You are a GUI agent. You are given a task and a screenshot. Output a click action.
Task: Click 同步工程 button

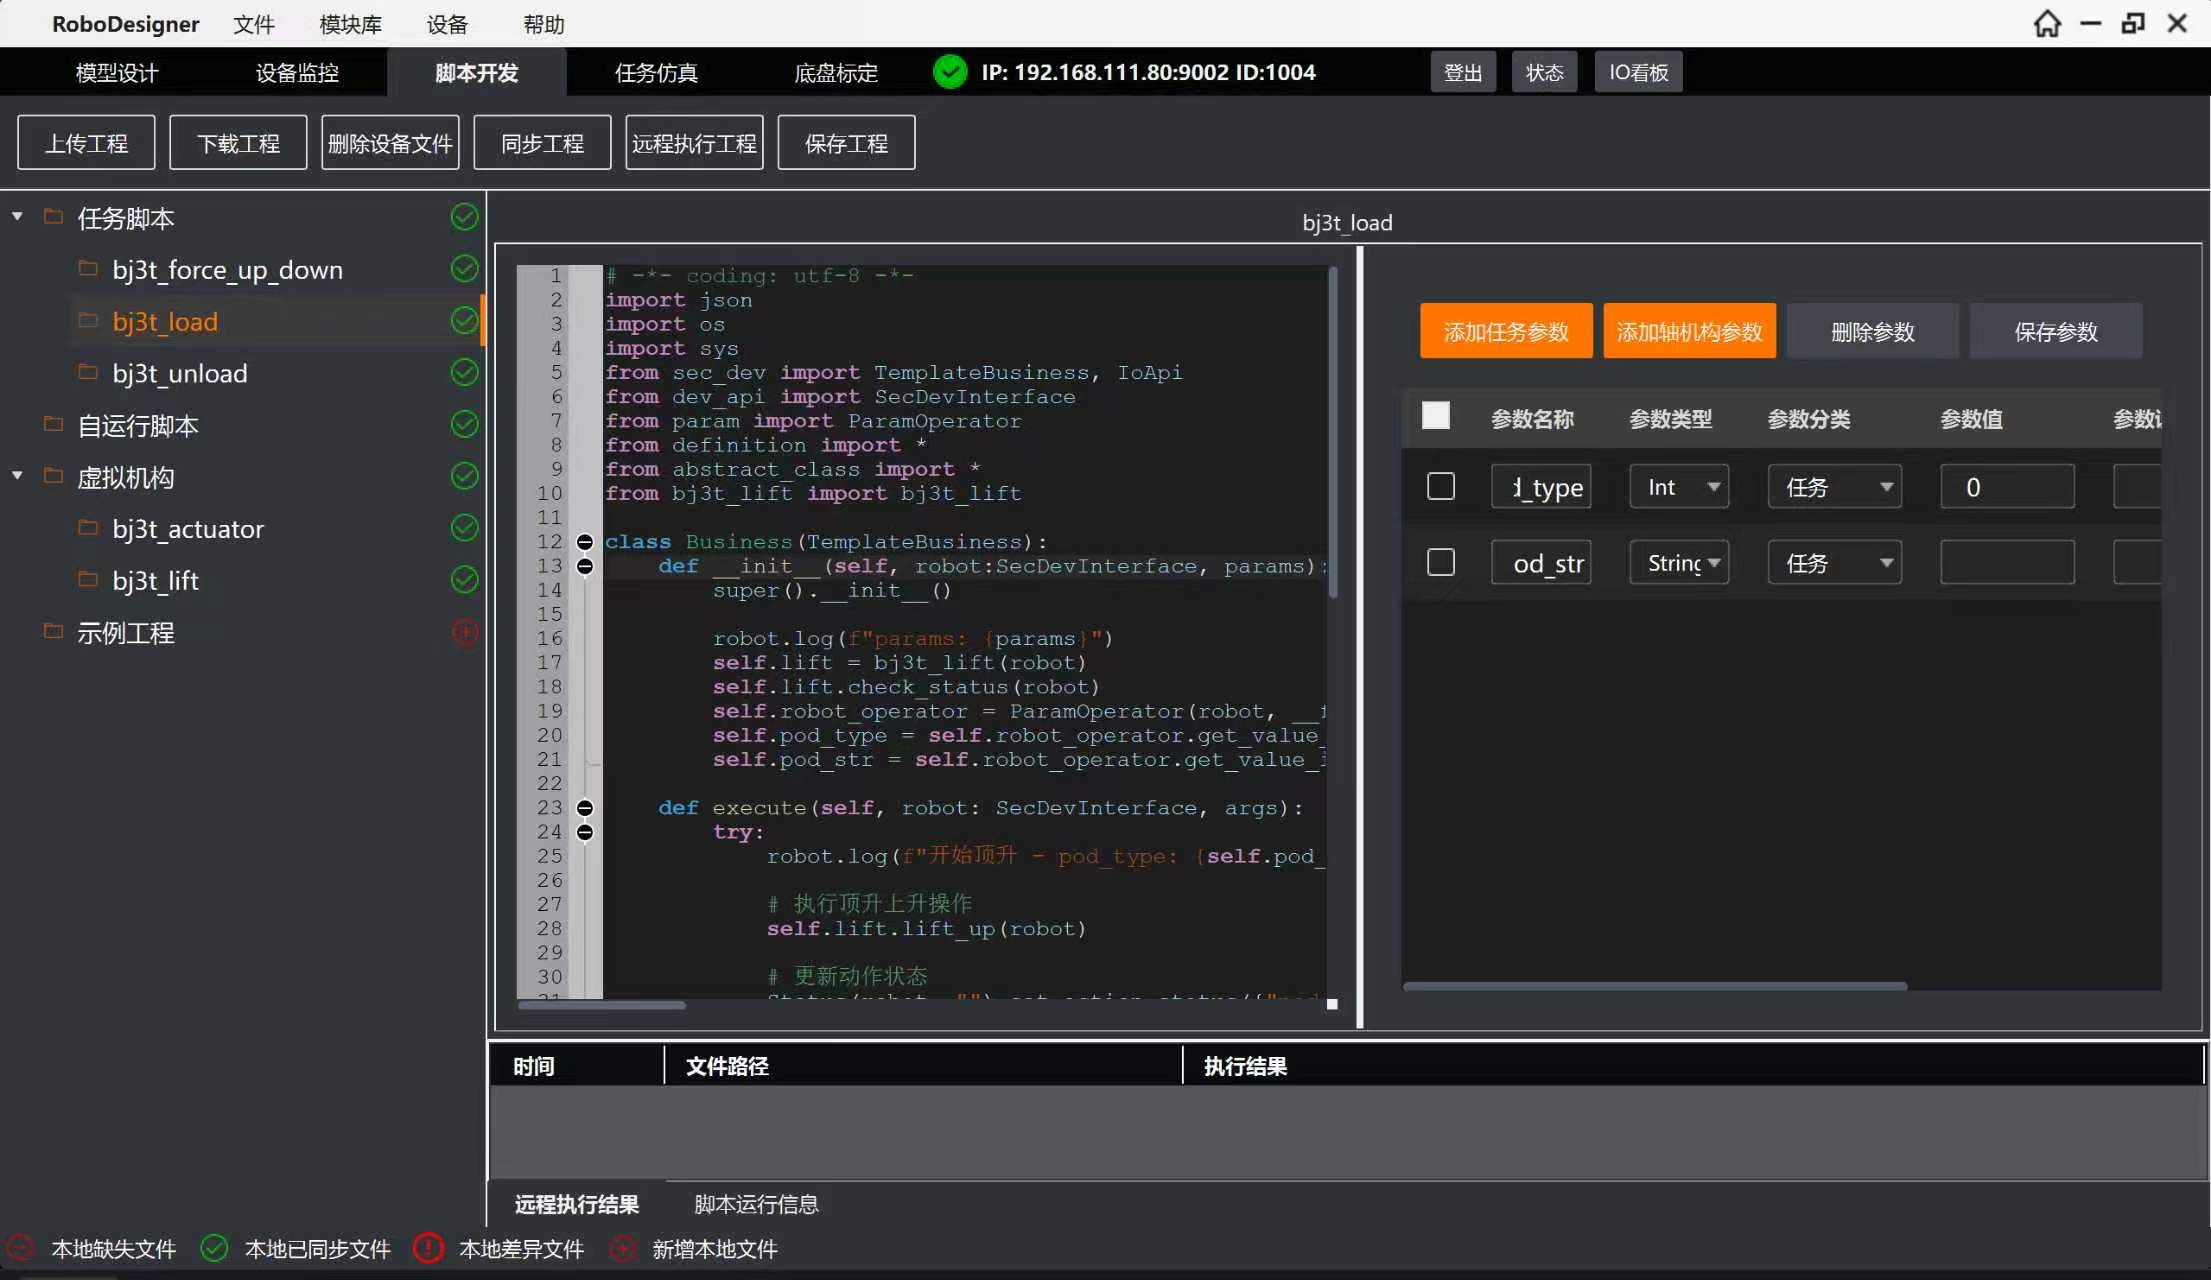coord(542,143)
